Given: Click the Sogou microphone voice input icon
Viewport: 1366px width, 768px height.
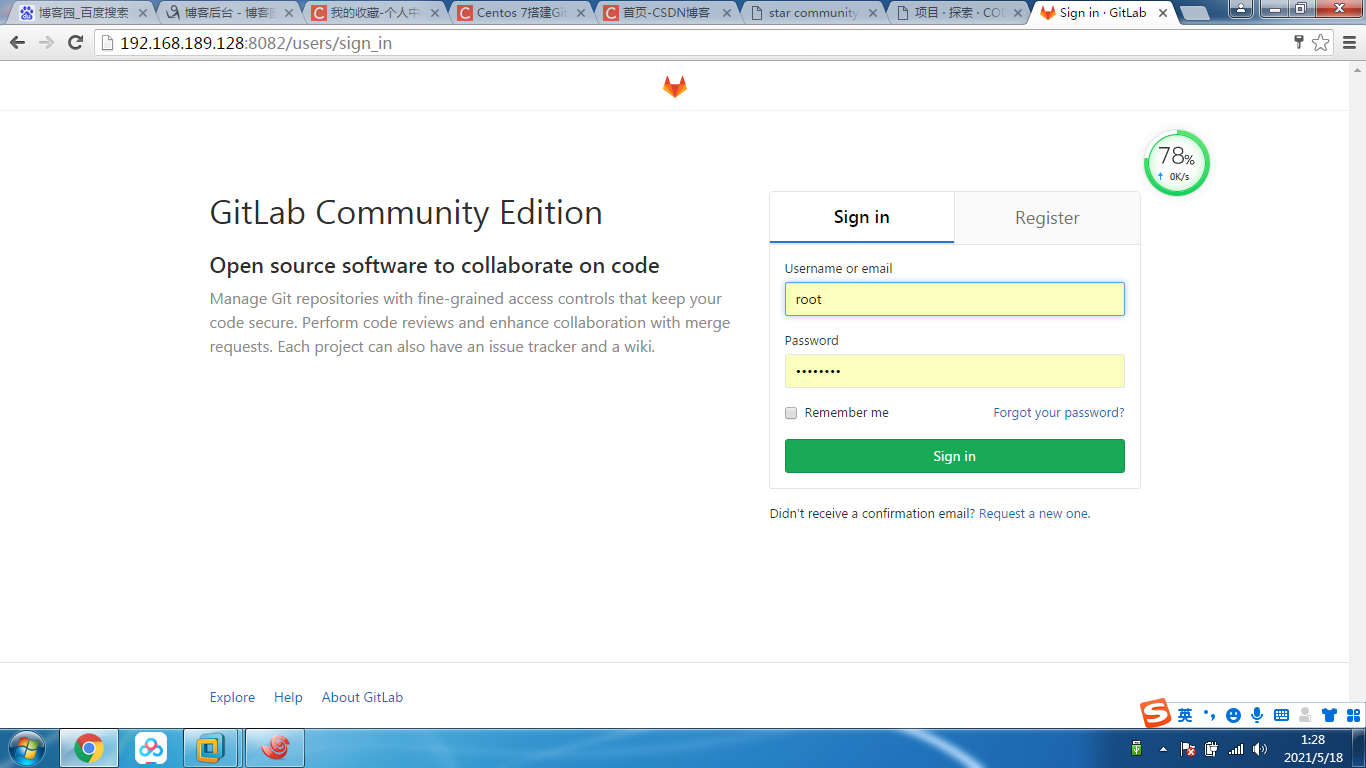Looking at the screenshot, I should [x=1257, y=715].
